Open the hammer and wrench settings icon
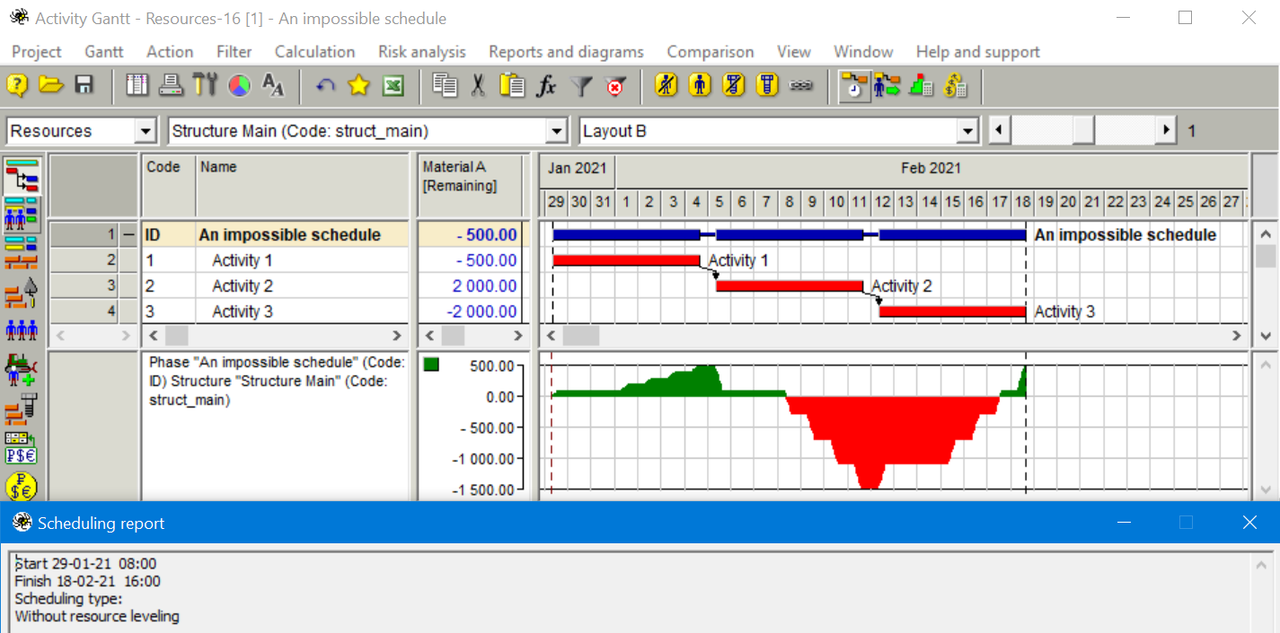 [205, 86]
